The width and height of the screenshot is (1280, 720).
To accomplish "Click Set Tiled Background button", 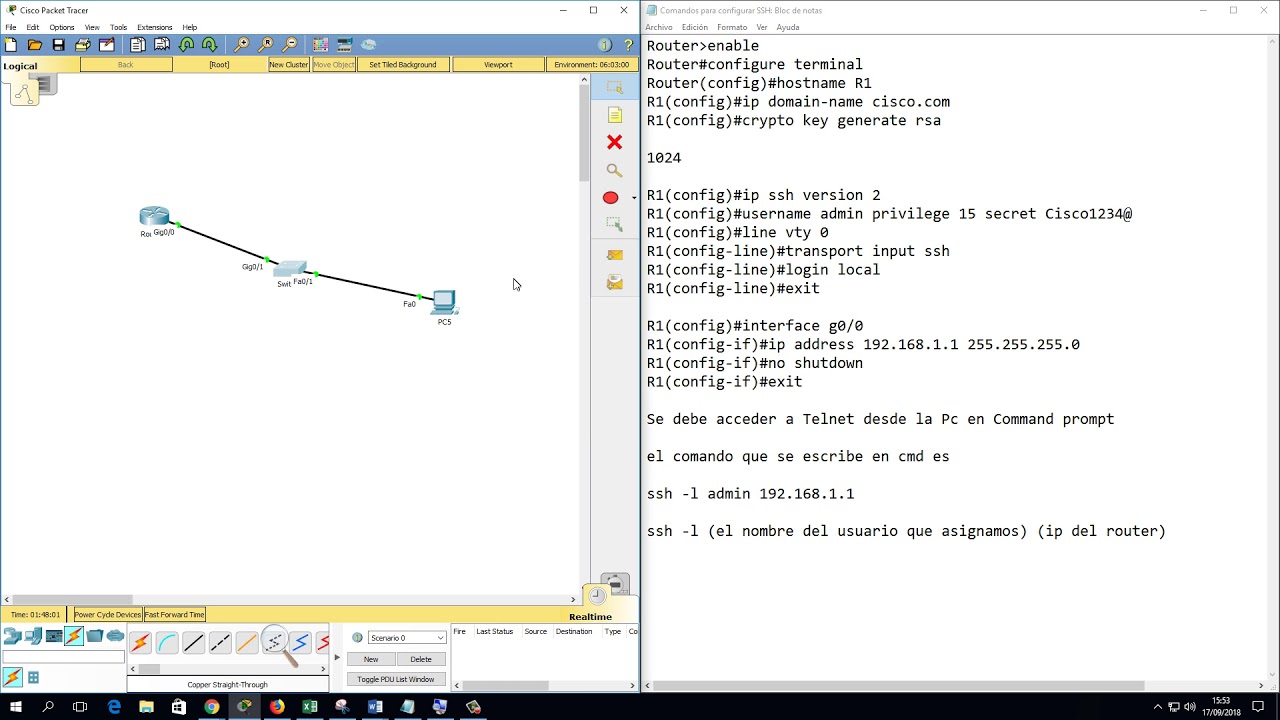I will click(x=402, y=64).
